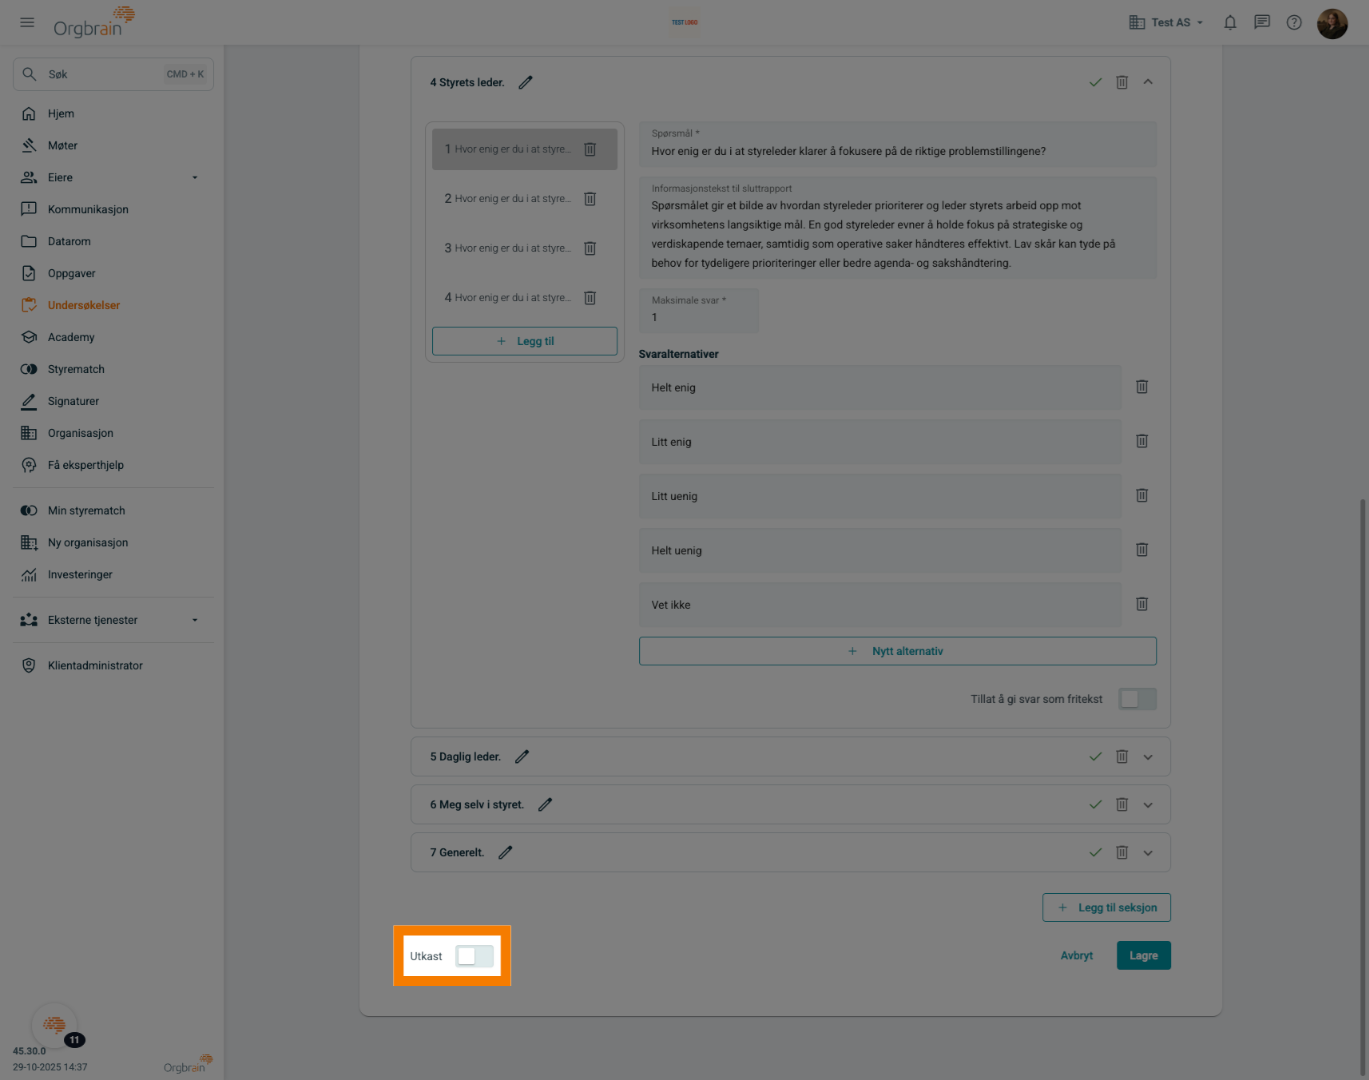Image resolution: width=1369 pixels, height=1080 pixels.
Task: Edit the 'Helt enig' alternative field
Action: click(x=880, y=387)
